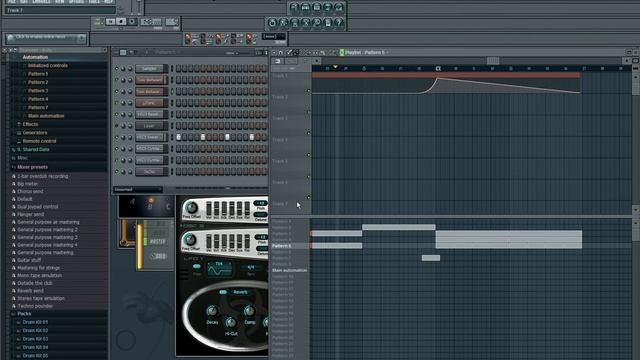Image resolution: width=640 pixels, height=360 pixels.
Task: Open the snap selector in recording panel
Action: pos(274,37)
